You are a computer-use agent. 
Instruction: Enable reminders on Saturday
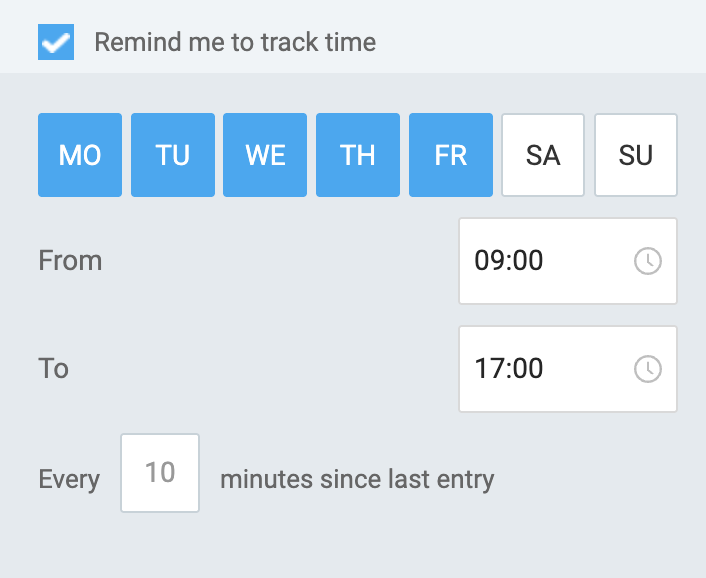coord(543,155)
